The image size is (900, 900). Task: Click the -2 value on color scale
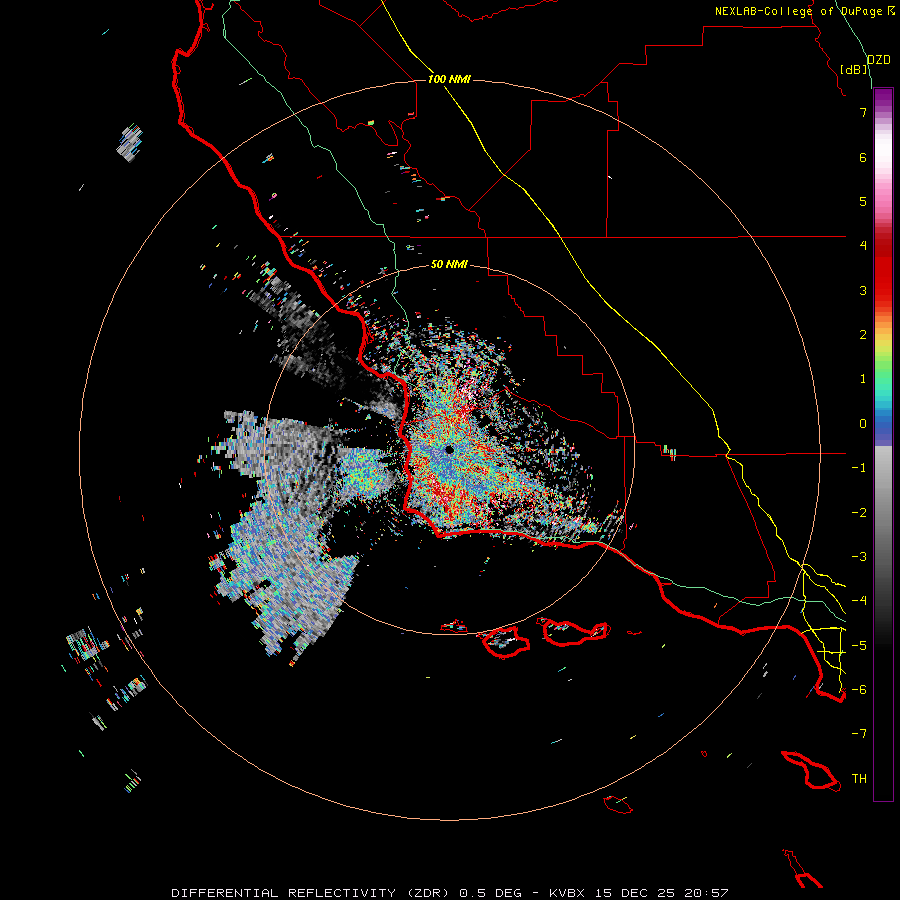tap(859, 512)
